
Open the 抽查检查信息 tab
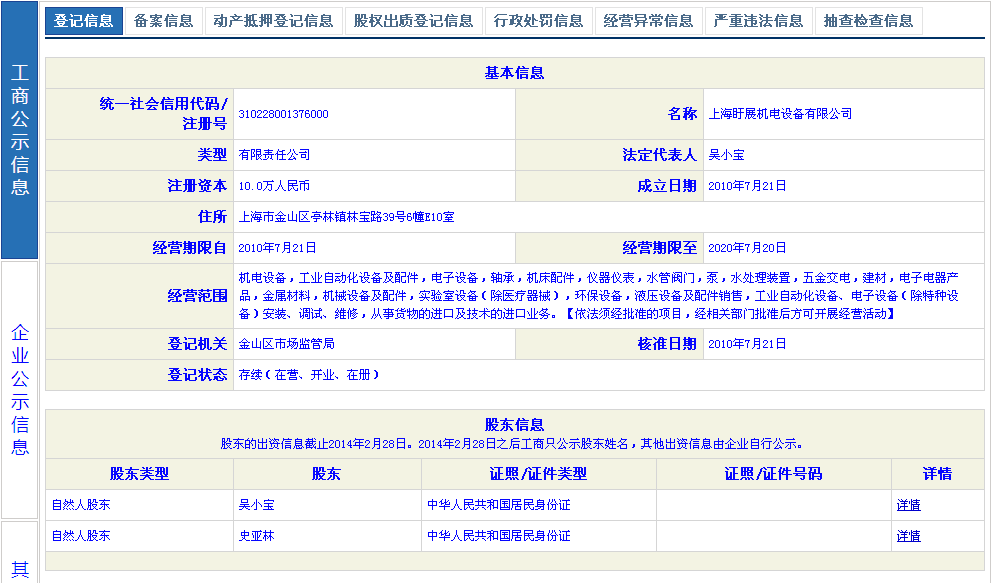click(x=868, y=21)
